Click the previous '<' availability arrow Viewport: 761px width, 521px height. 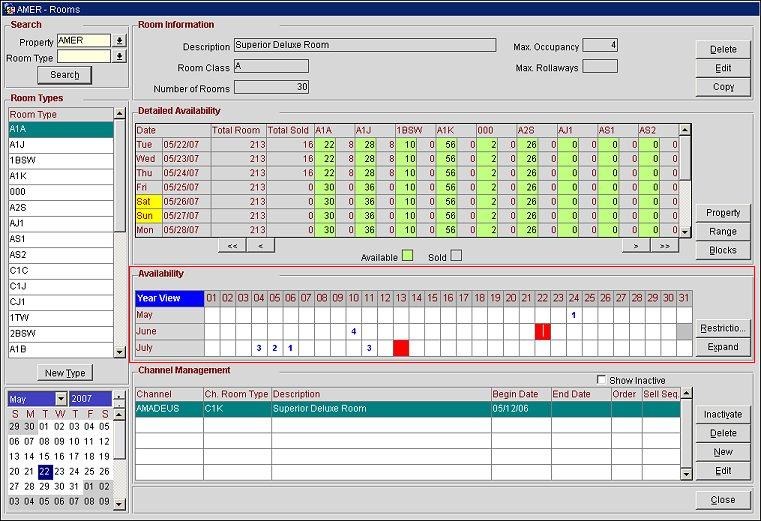[260, 245]
